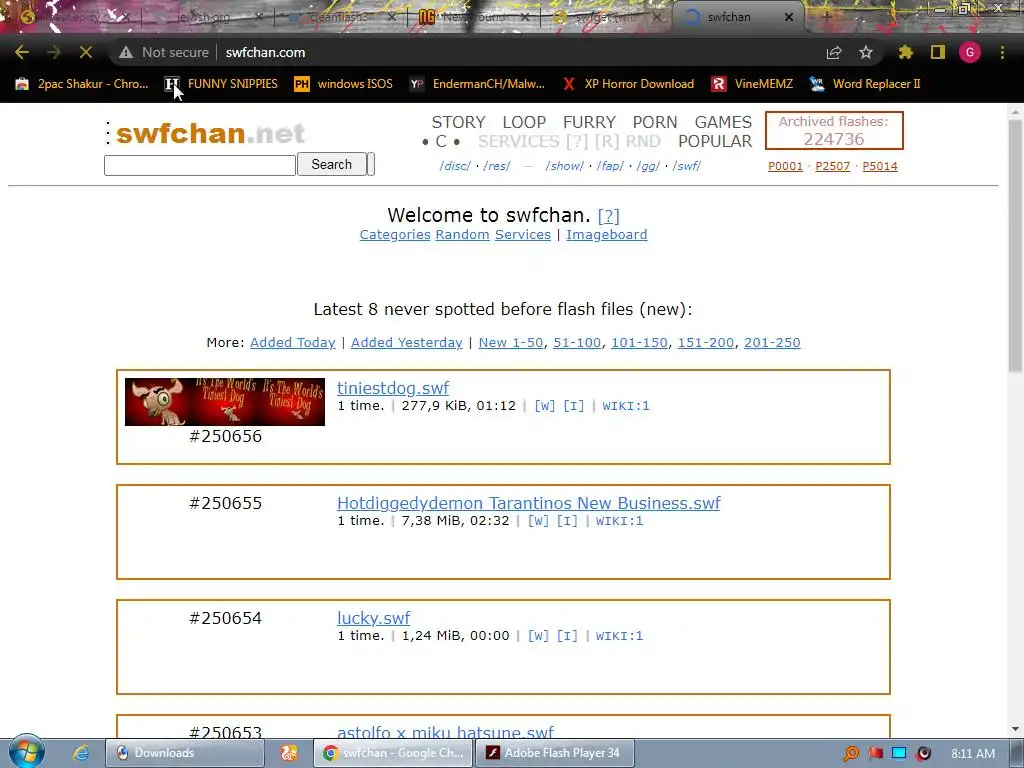Open the Word Replacer II bookmark
This screenshot has height=768, width=1024.
point(865,84)
